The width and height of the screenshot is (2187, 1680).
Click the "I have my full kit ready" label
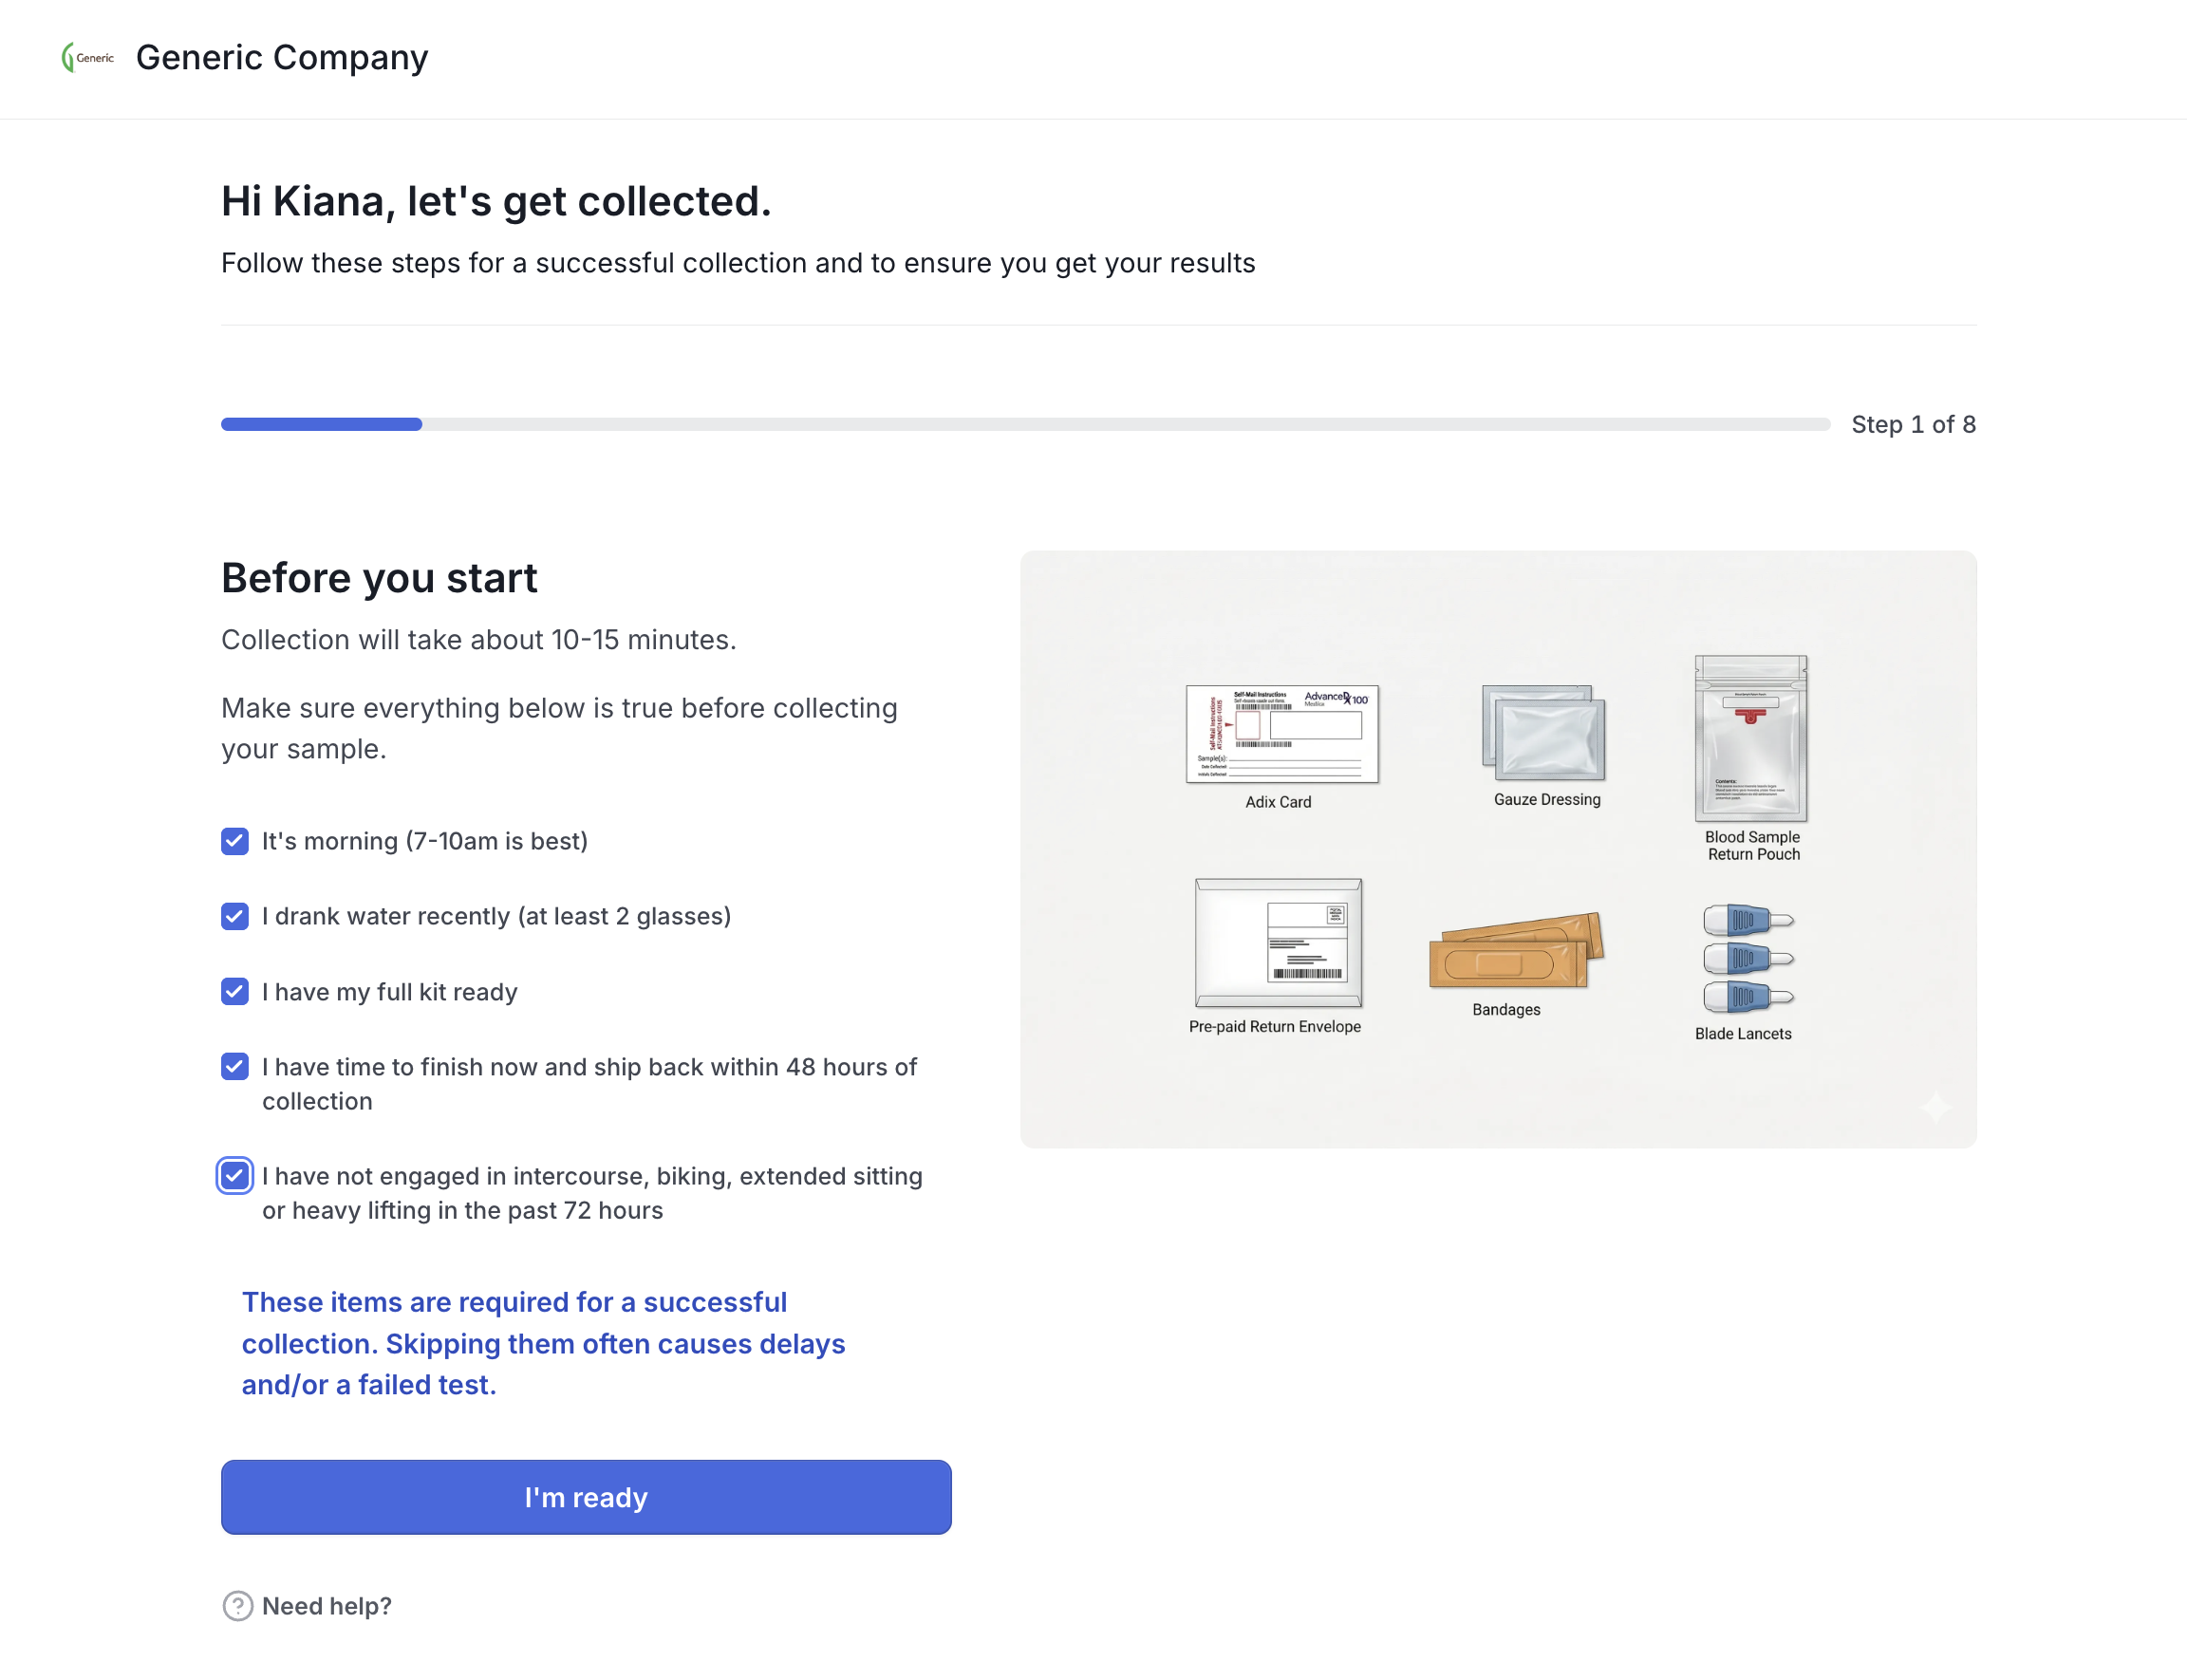tap(390, 992)
